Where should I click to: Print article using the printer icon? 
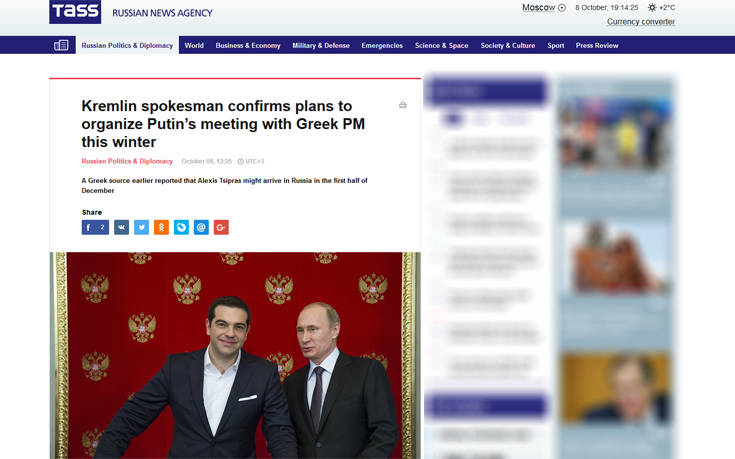click(x=403, y=105)
